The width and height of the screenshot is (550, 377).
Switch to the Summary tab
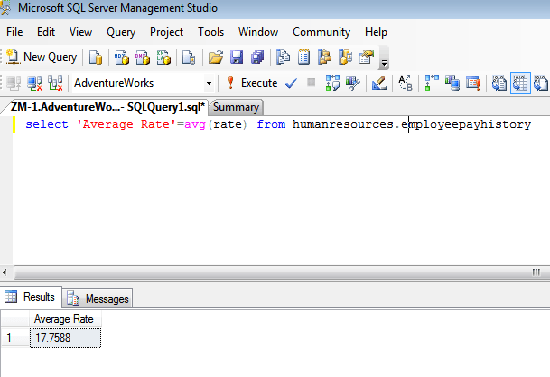(x=236, y=107)
